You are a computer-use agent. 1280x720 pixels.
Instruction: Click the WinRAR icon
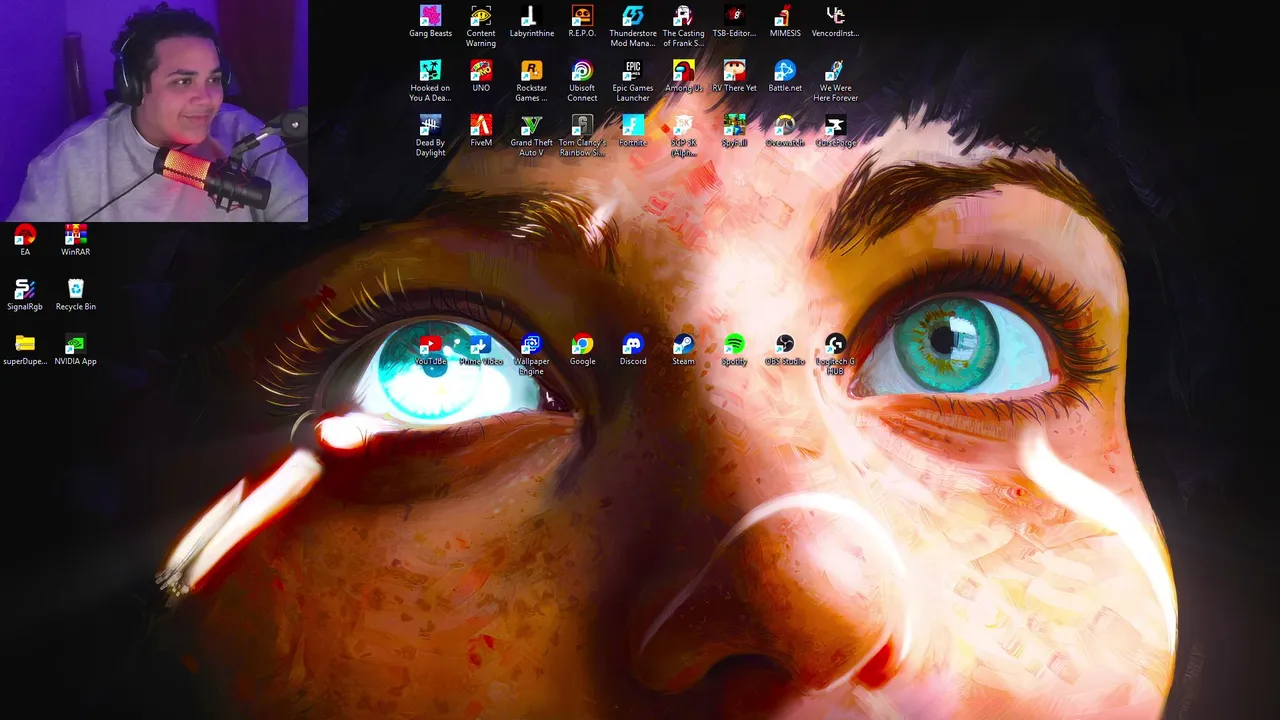pyautogui.click(x=76, y=240)
